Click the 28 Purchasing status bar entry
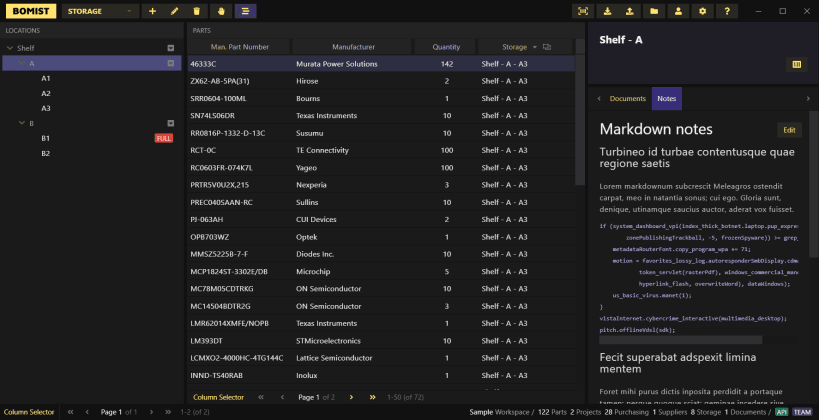Viewport: 819px width, 420px height. (626, 412)
